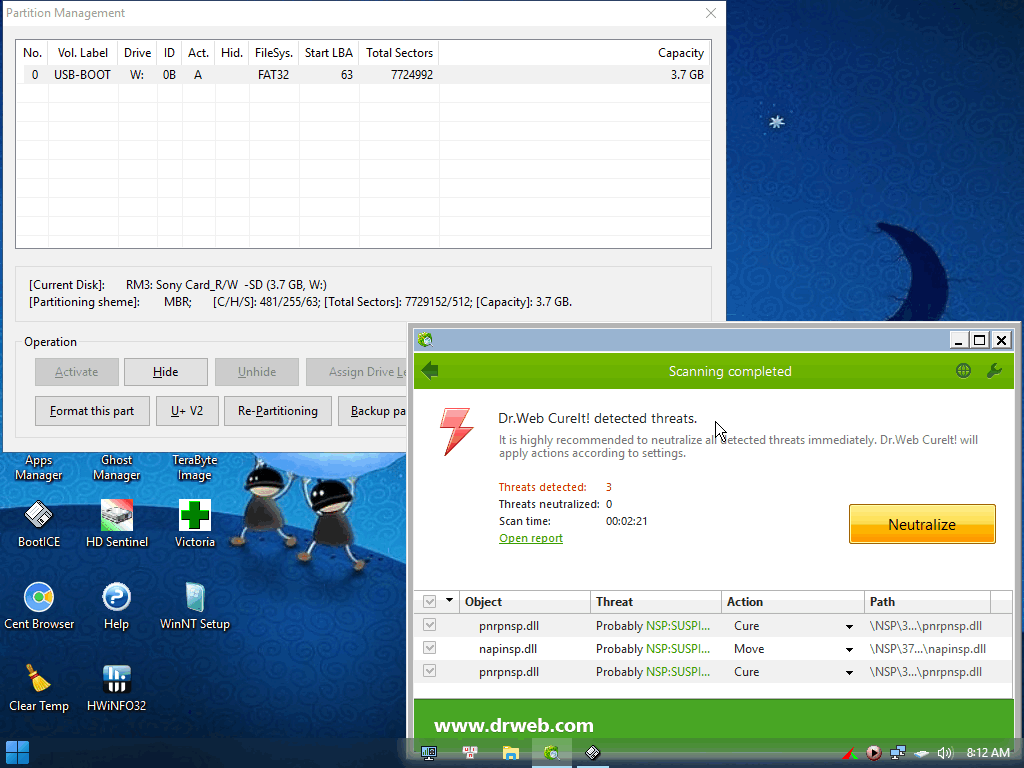Uncheck napinsp.dll threat checkbox
Viewport: 1024px width, 768px height.
[429, 648]
